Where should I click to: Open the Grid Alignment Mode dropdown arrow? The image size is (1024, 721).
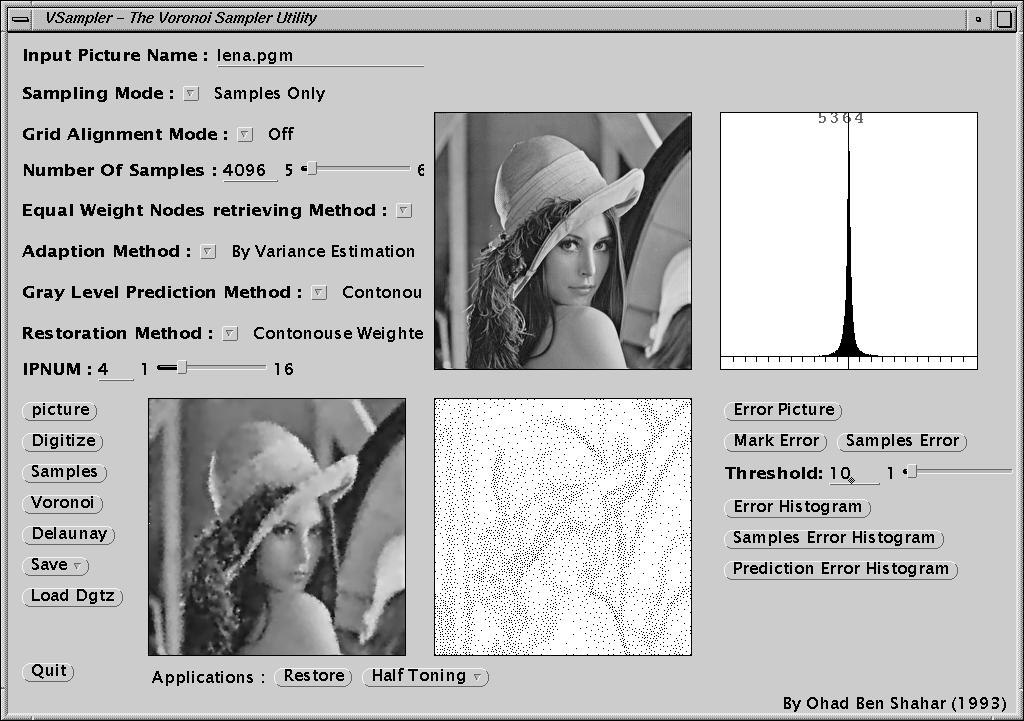point(245,135)
